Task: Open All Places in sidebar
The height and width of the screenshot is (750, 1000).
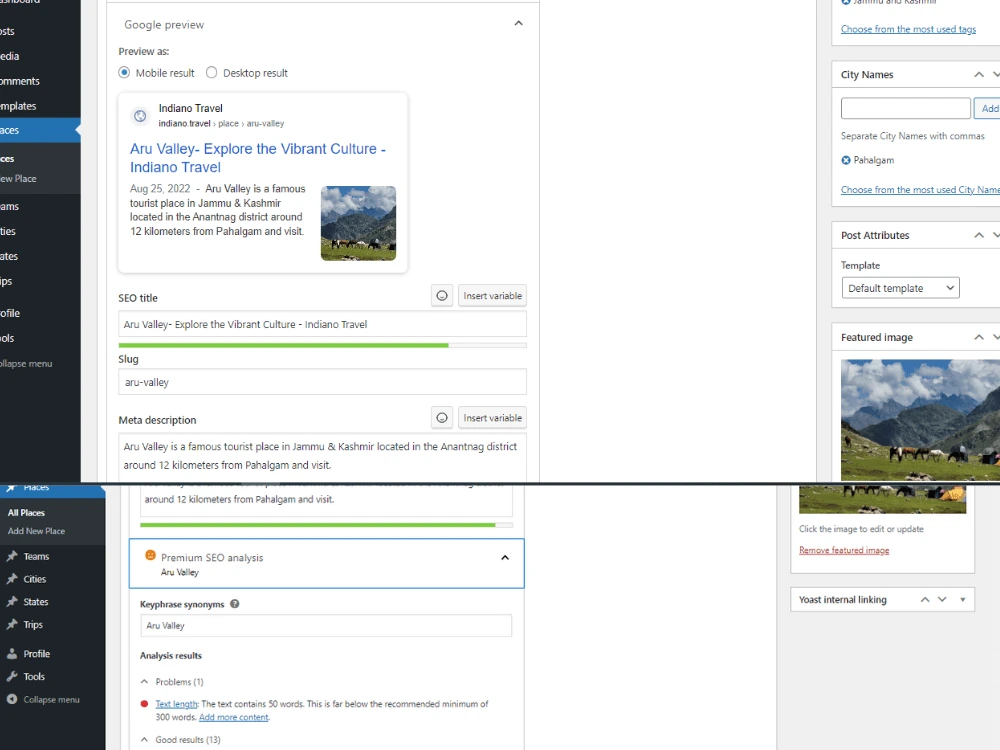Action: (26, 513)
